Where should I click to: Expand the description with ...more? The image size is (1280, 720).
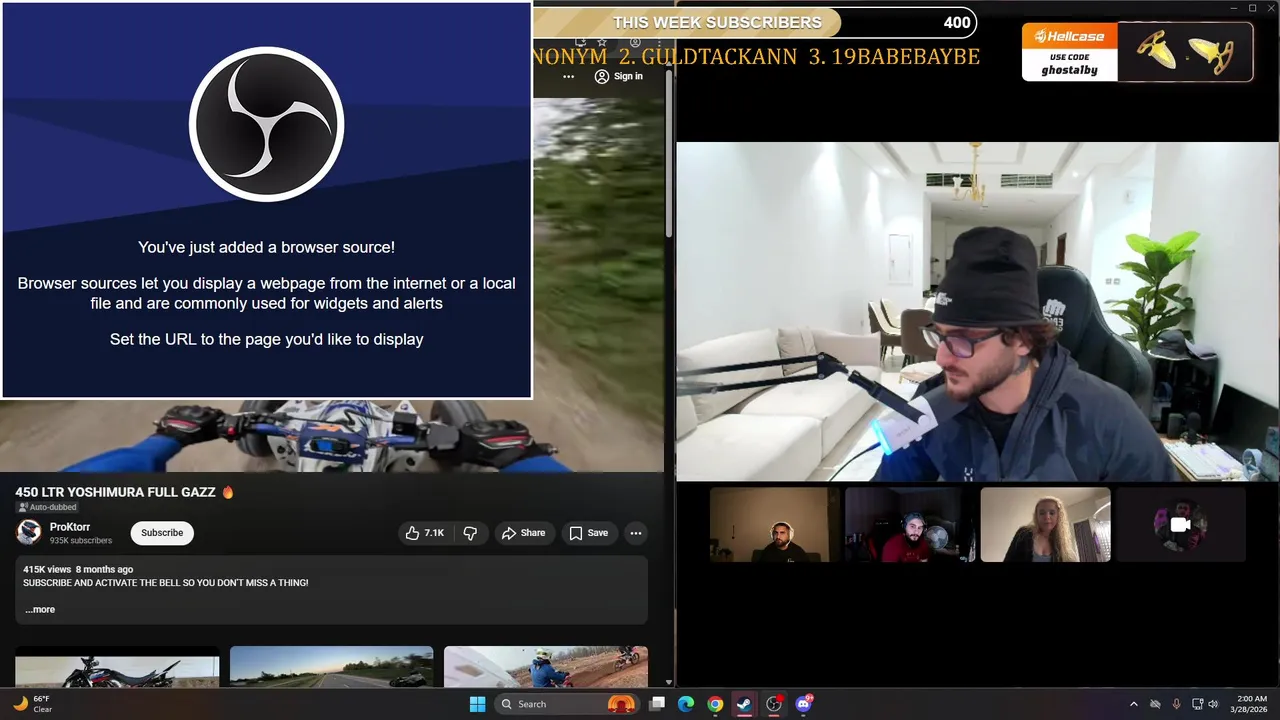tap(40, 610)
